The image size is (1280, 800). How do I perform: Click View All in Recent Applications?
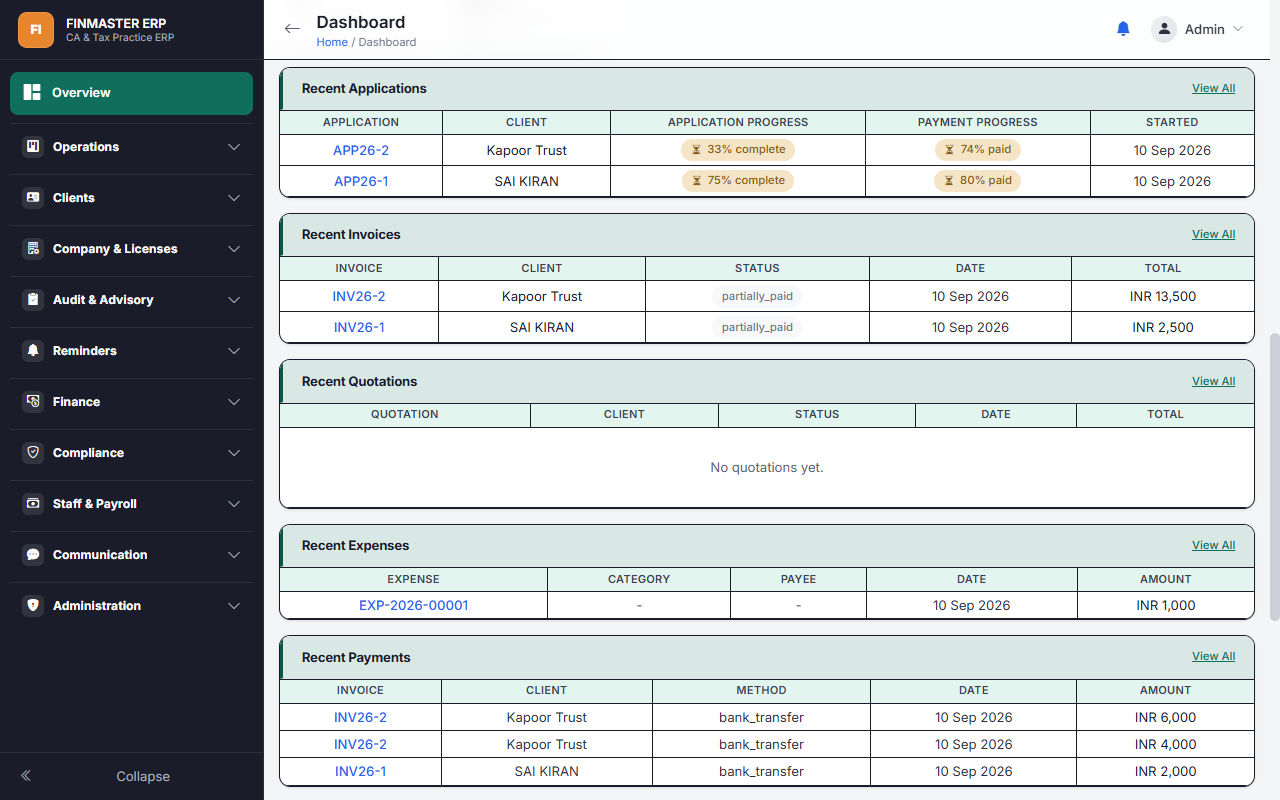coord(1213,88)
